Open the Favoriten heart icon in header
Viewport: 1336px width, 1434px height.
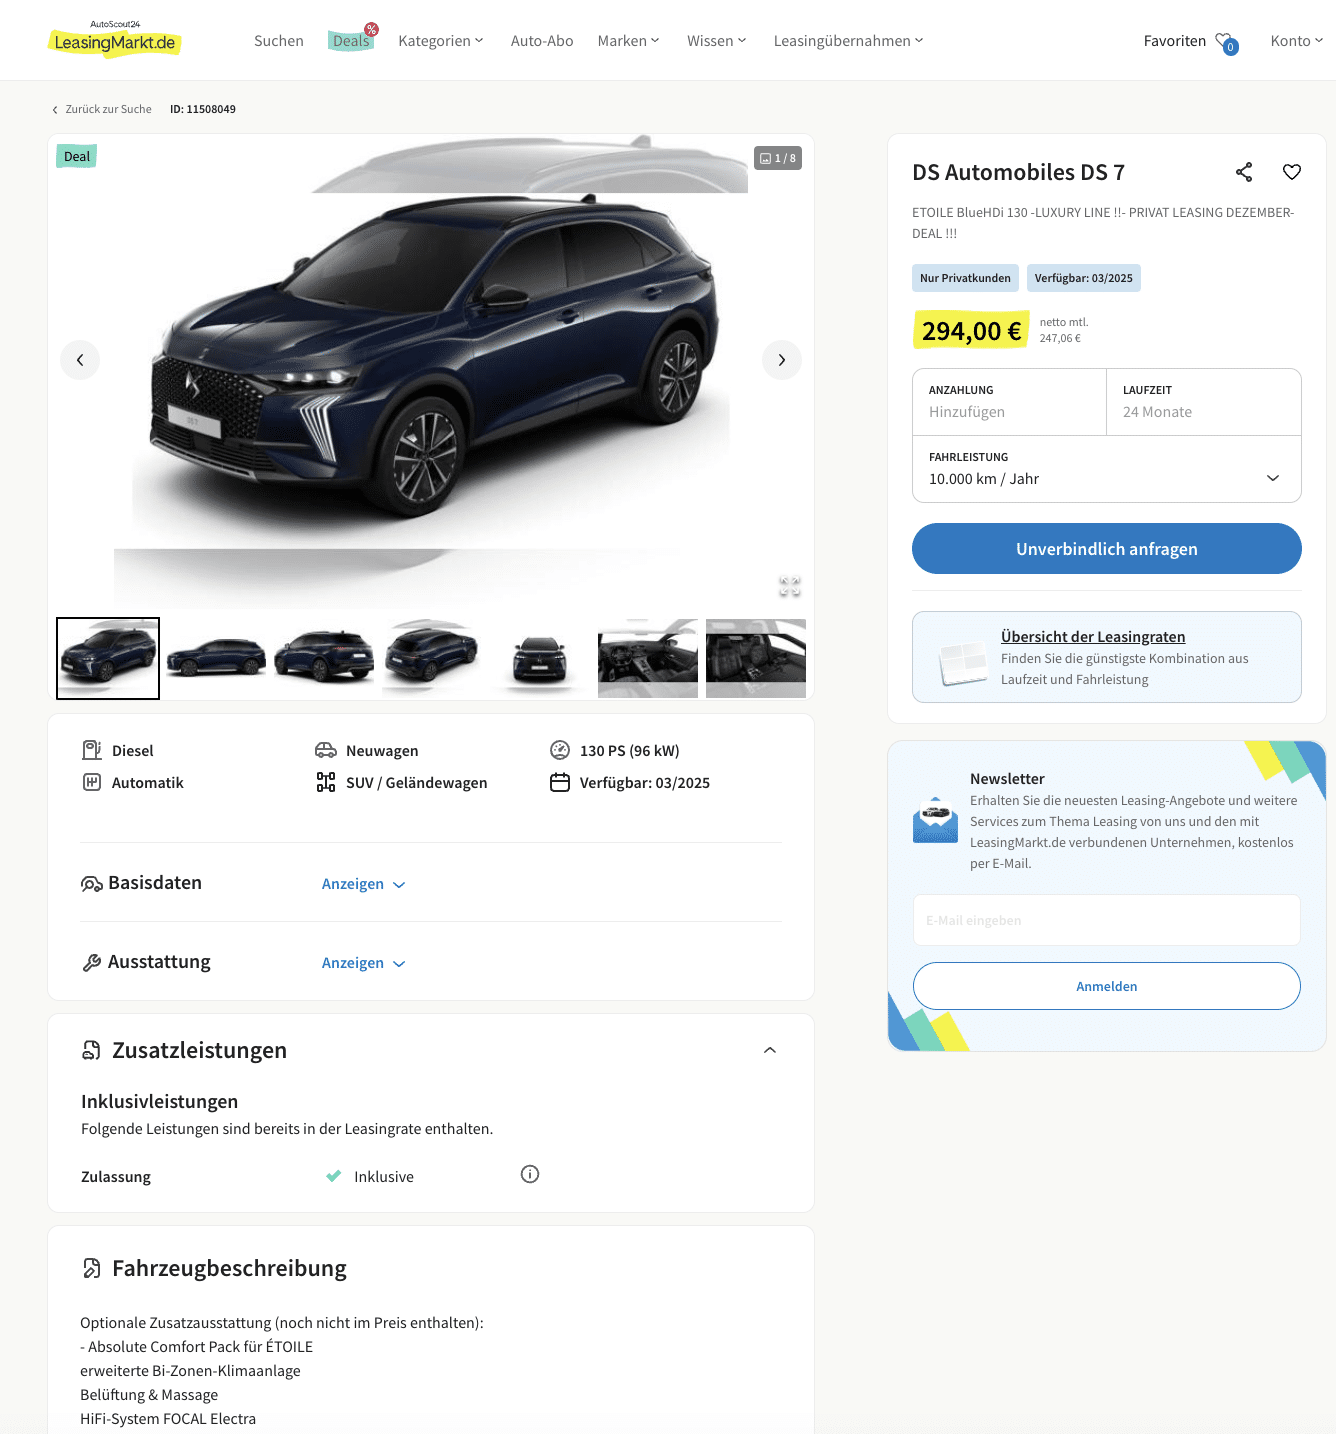point(1226,42)
